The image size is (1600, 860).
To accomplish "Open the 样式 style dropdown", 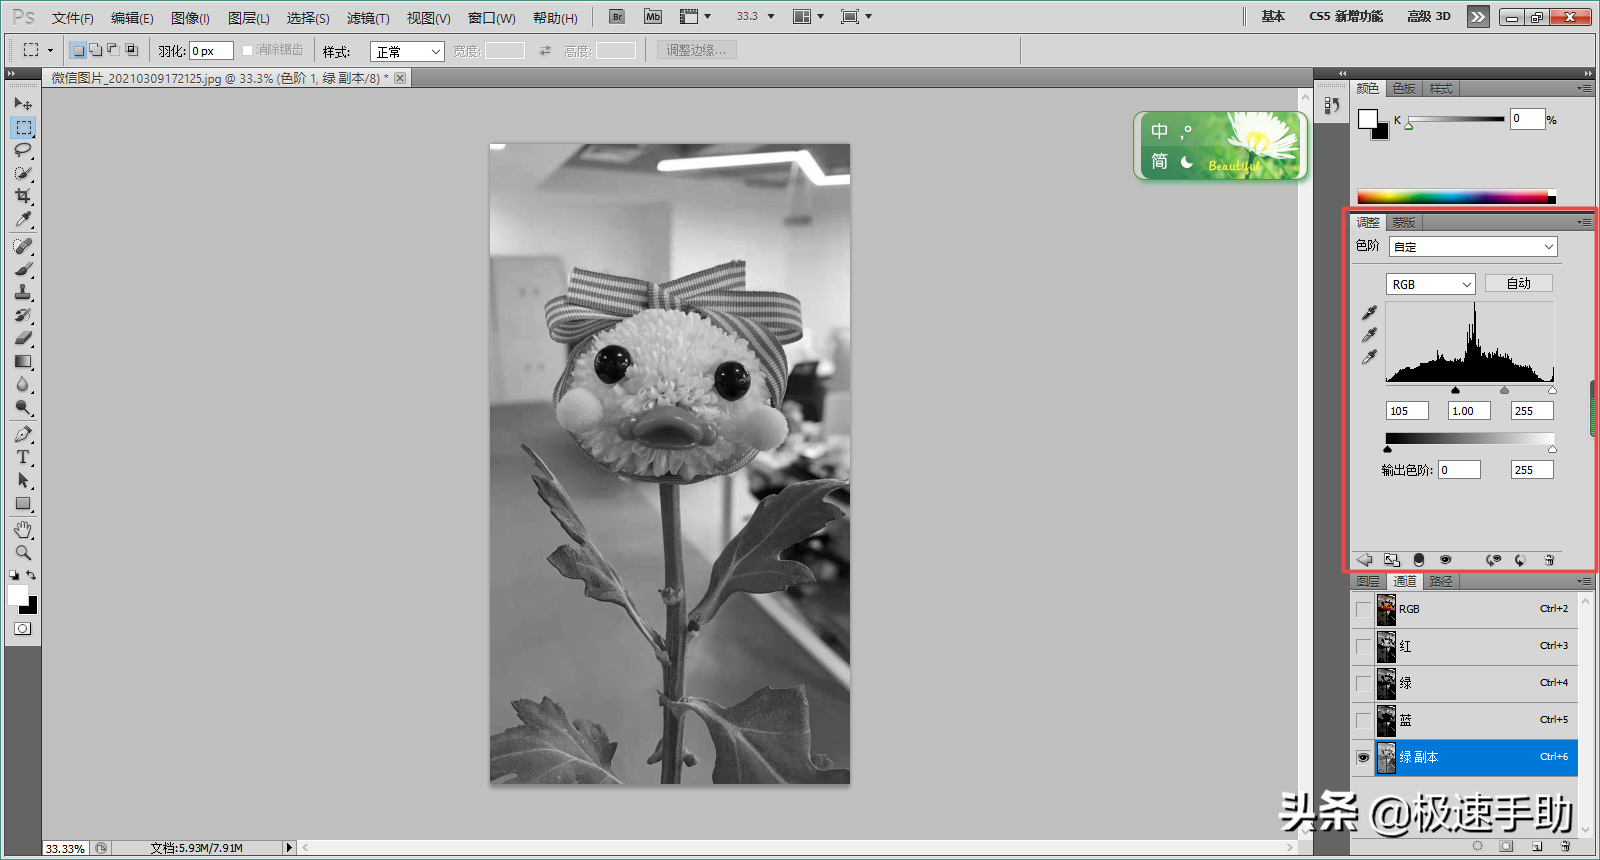I will 407,51.
